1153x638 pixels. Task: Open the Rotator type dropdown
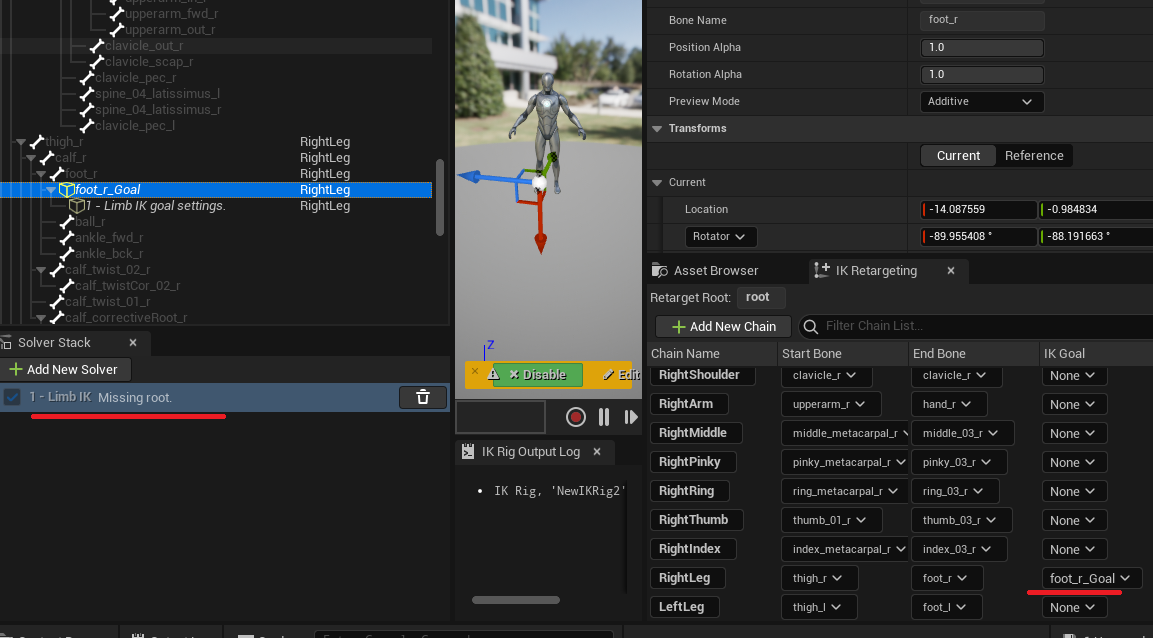tap(721, 237)
